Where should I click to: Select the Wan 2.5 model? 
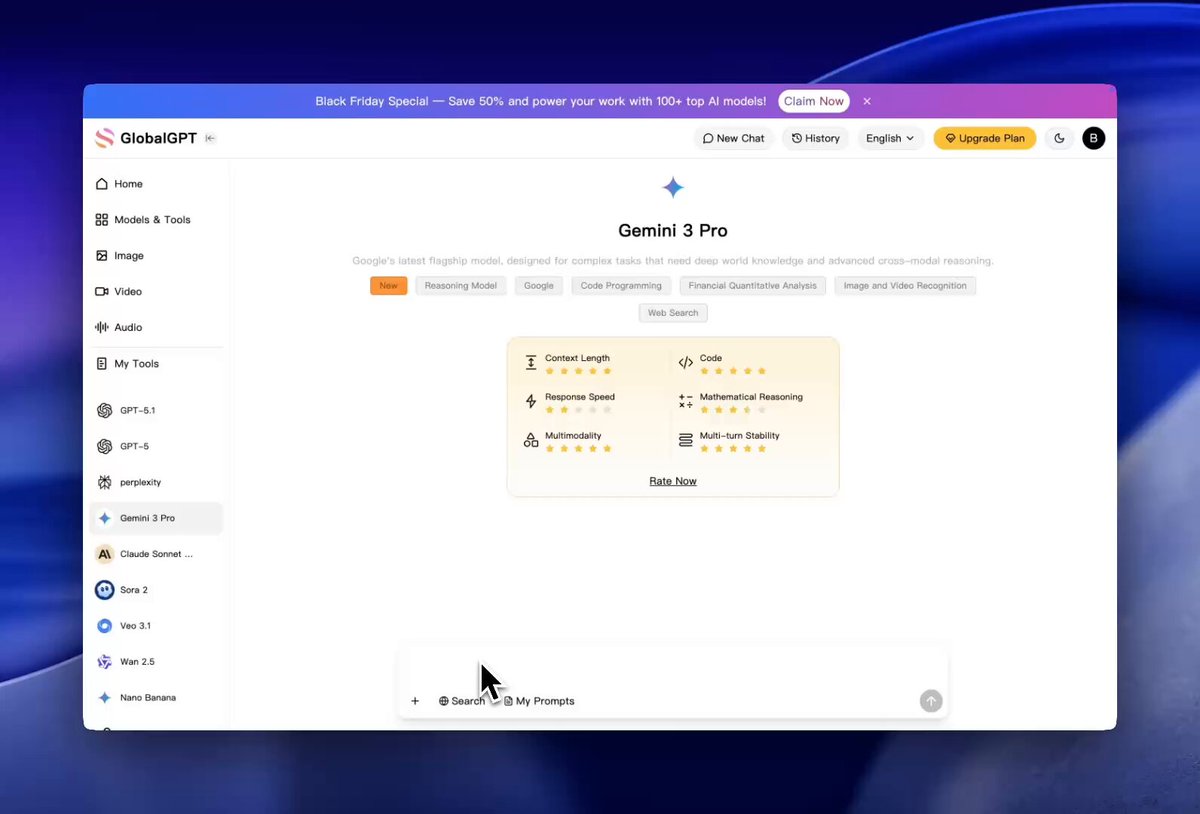click(x=156, y=662)
